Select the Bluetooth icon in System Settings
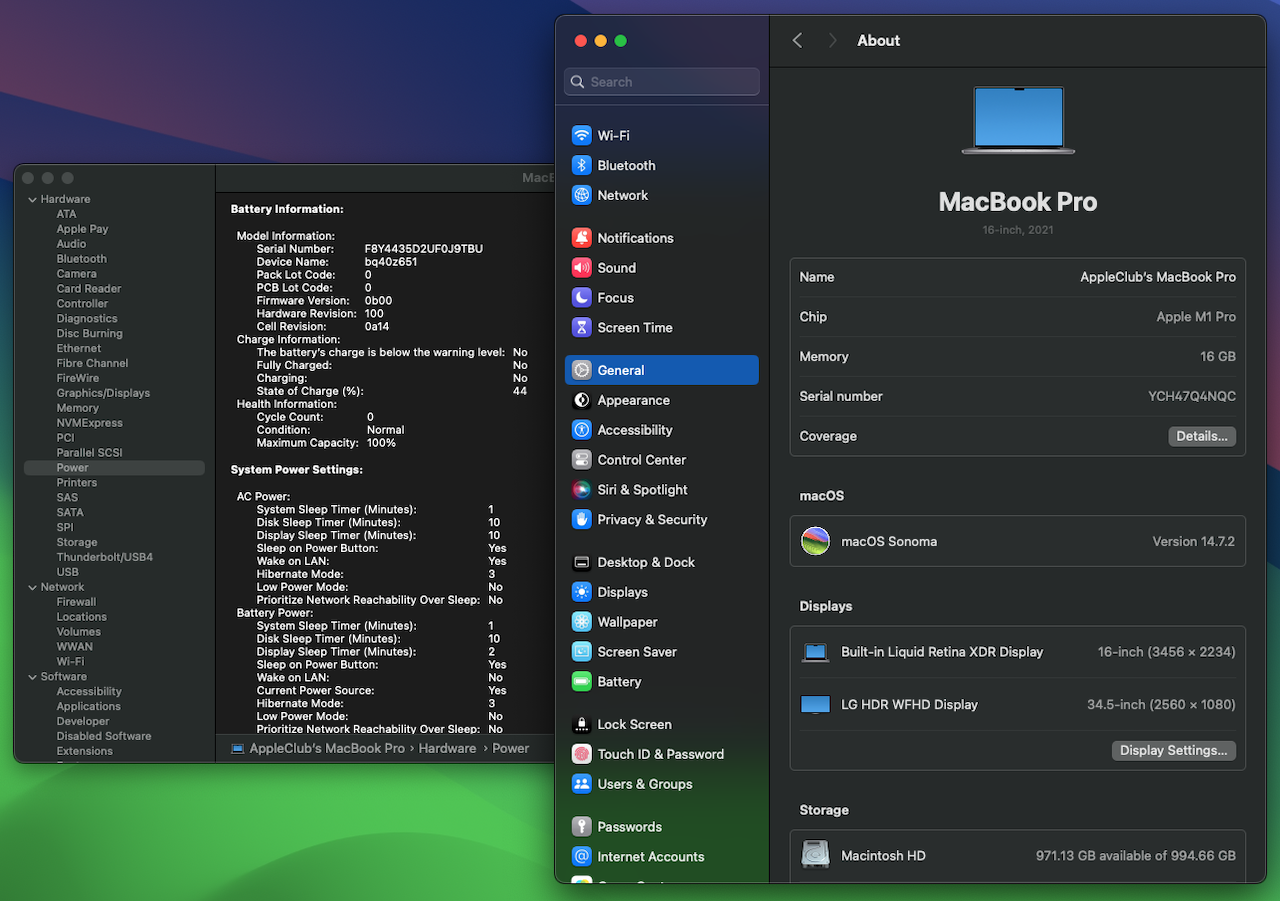This screenshot has width=1280, height=901. 581,165
